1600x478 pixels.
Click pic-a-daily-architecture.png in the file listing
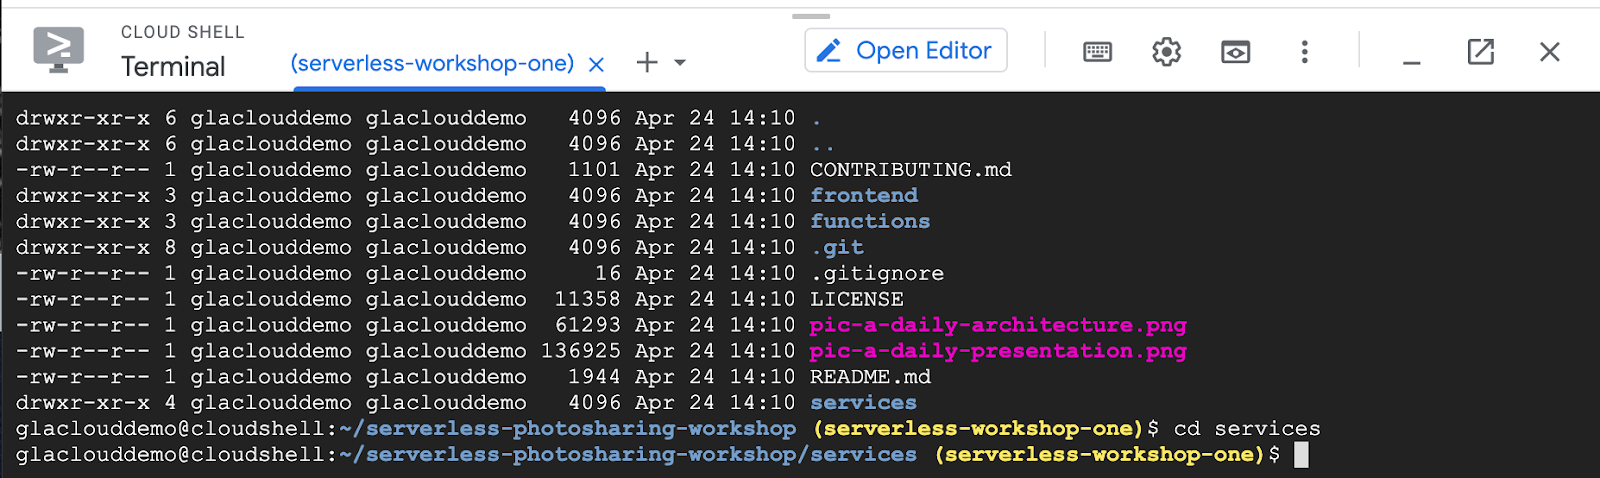click(997, 325)
